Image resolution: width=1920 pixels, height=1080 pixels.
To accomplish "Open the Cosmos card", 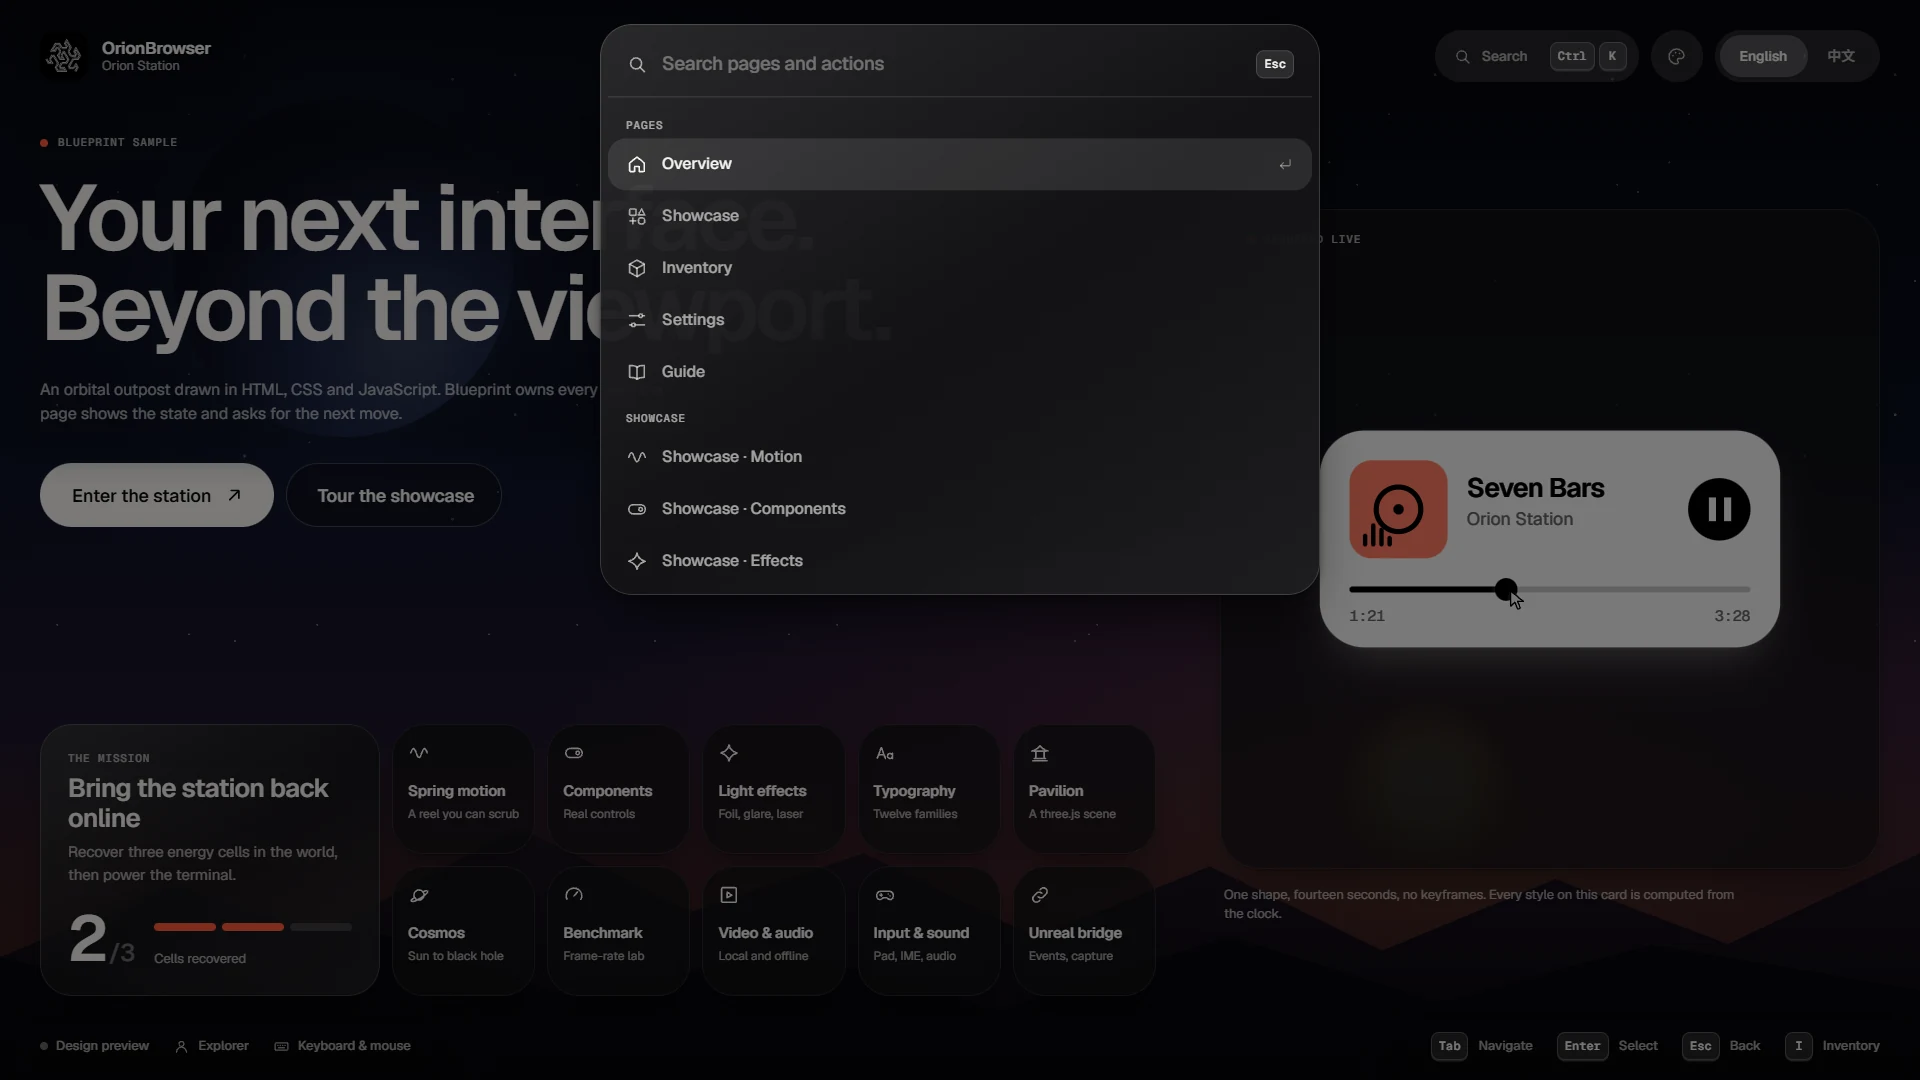I will coord(463,931).
